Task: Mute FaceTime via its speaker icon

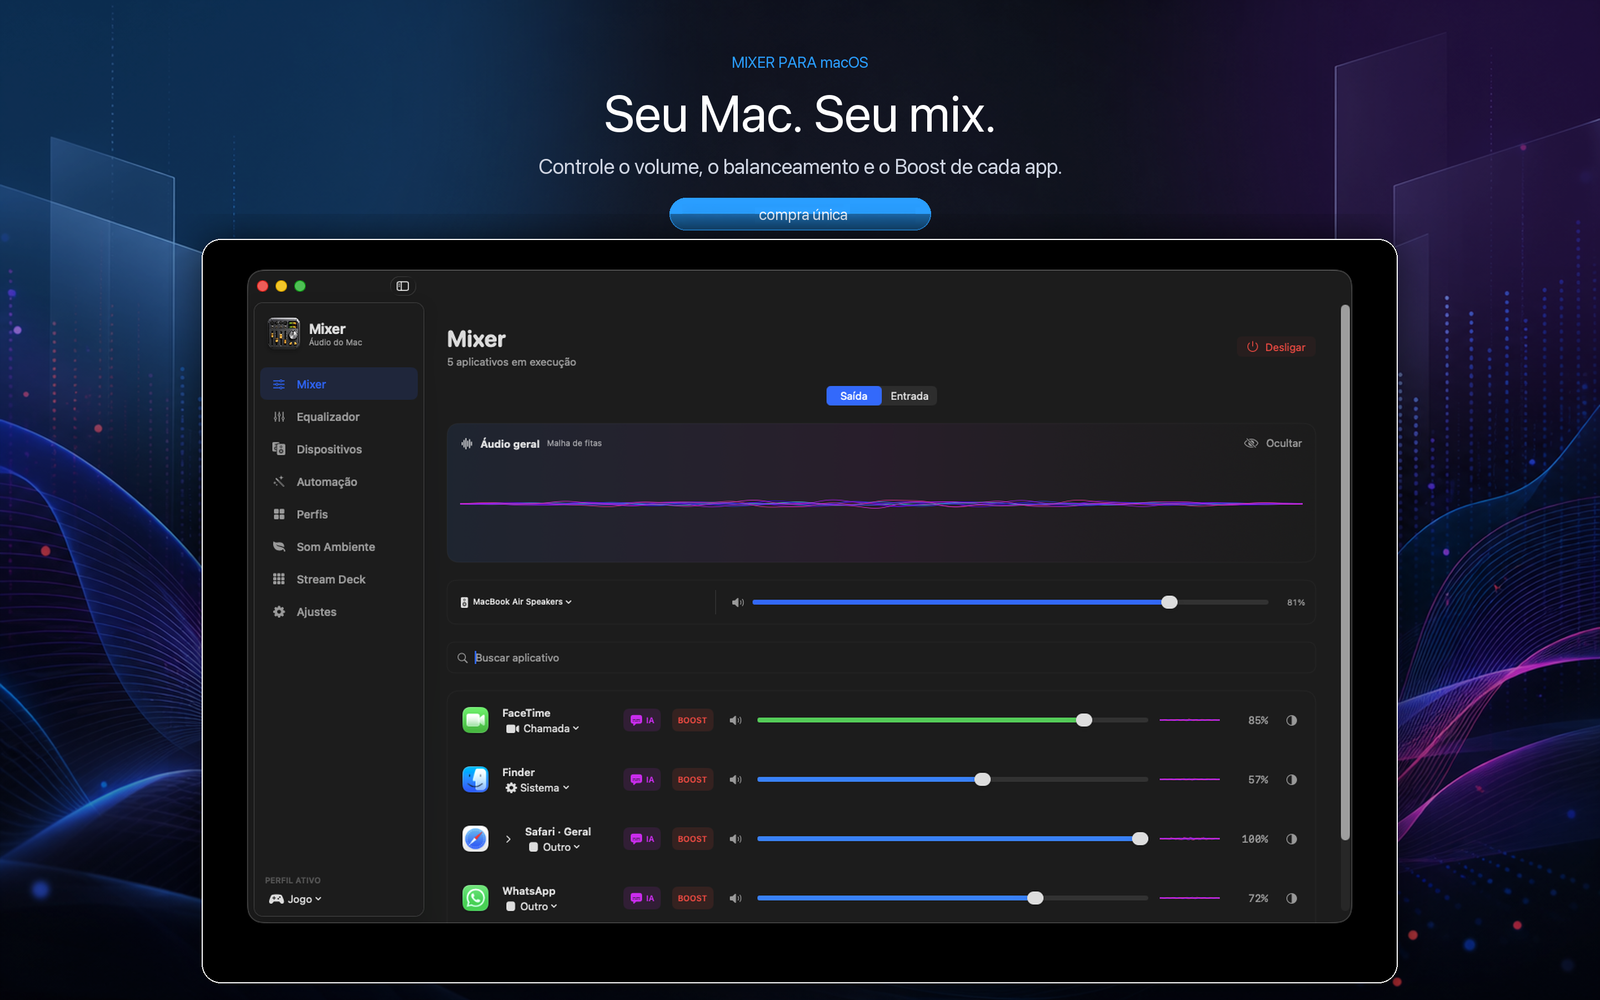Action: (x=736, y=720)
